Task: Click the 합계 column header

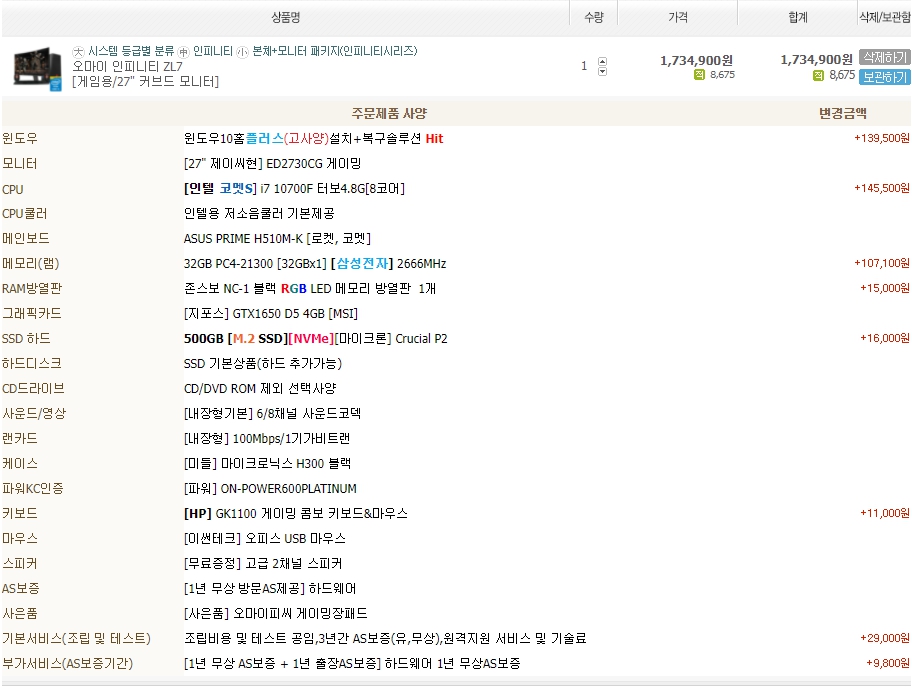Action: tap(797, 17)
